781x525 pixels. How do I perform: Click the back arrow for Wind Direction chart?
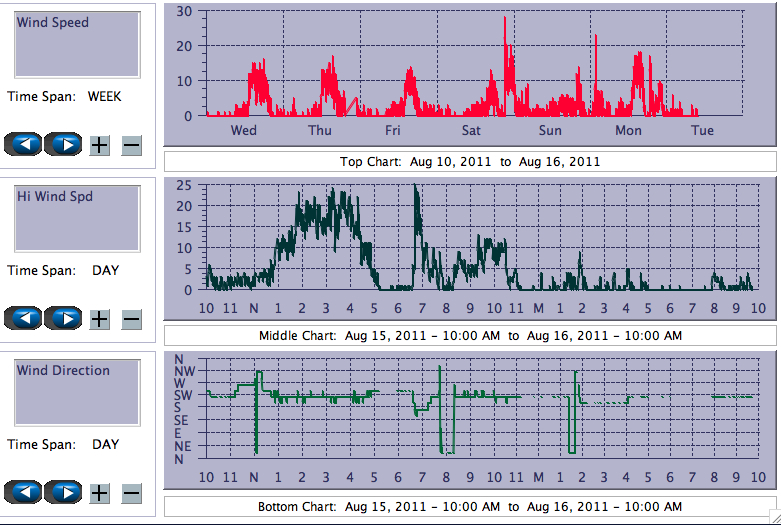pos(23,492)
